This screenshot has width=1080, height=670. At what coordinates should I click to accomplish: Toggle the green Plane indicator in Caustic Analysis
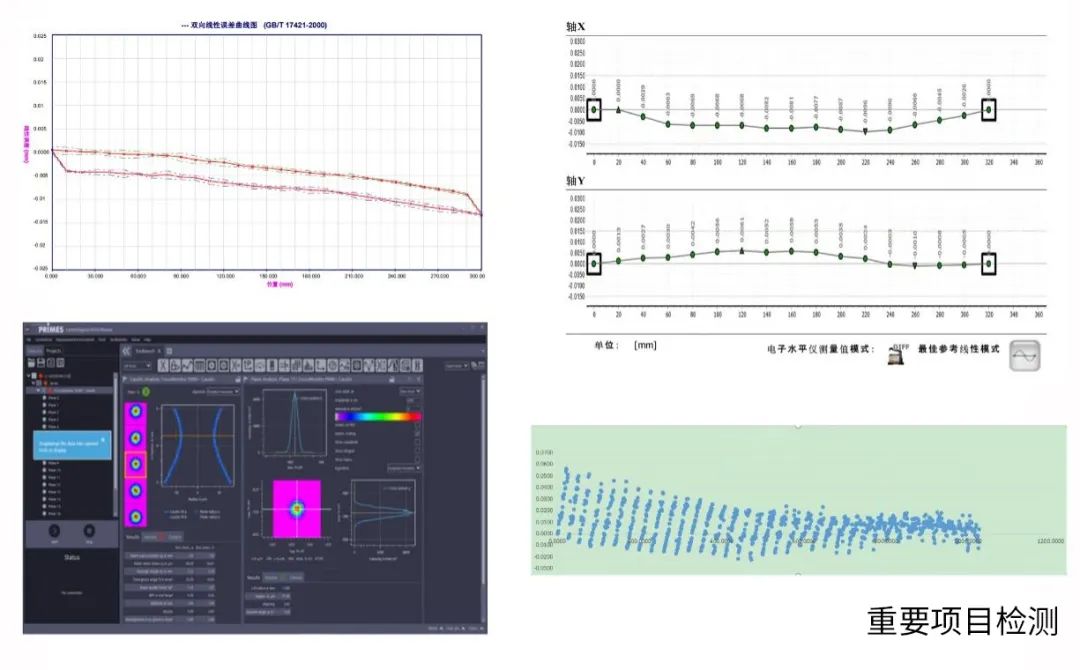click(146, 391)
